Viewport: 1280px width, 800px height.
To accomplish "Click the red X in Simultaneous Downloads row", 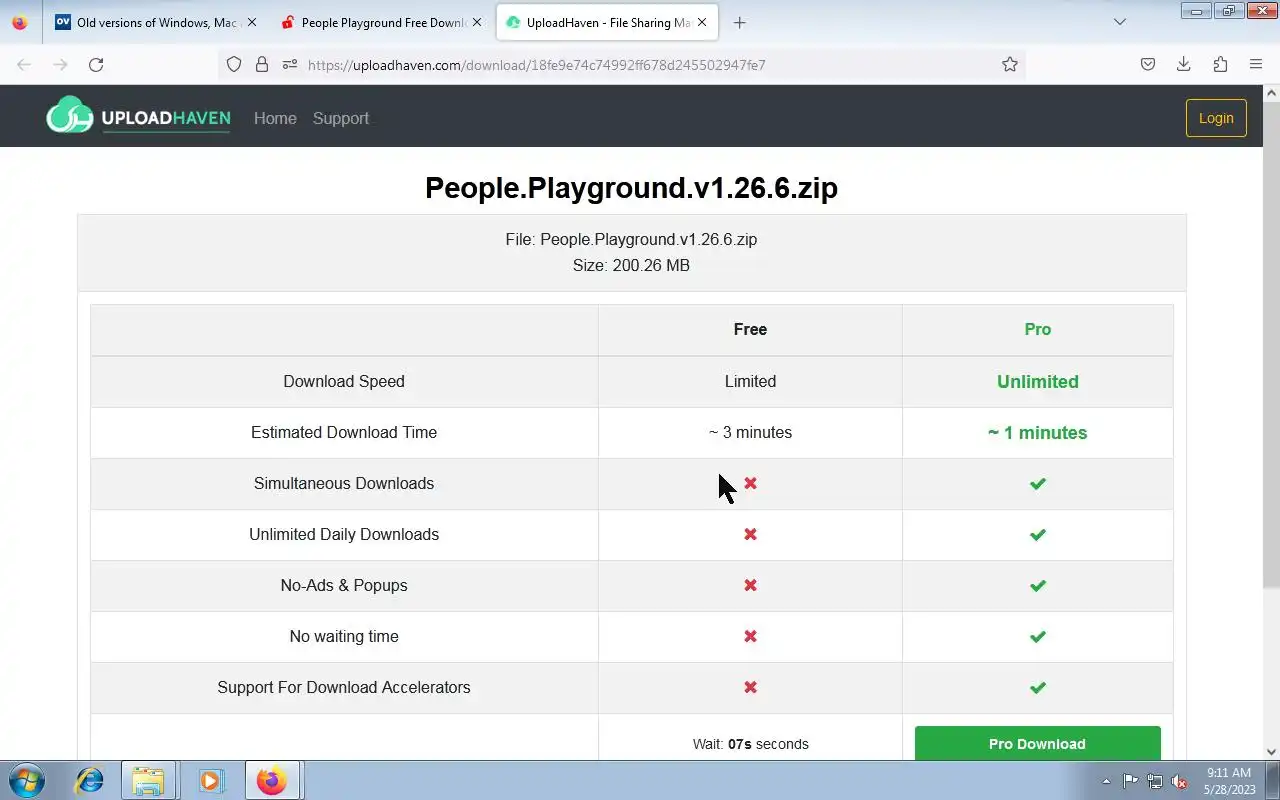I will [750, 483].
